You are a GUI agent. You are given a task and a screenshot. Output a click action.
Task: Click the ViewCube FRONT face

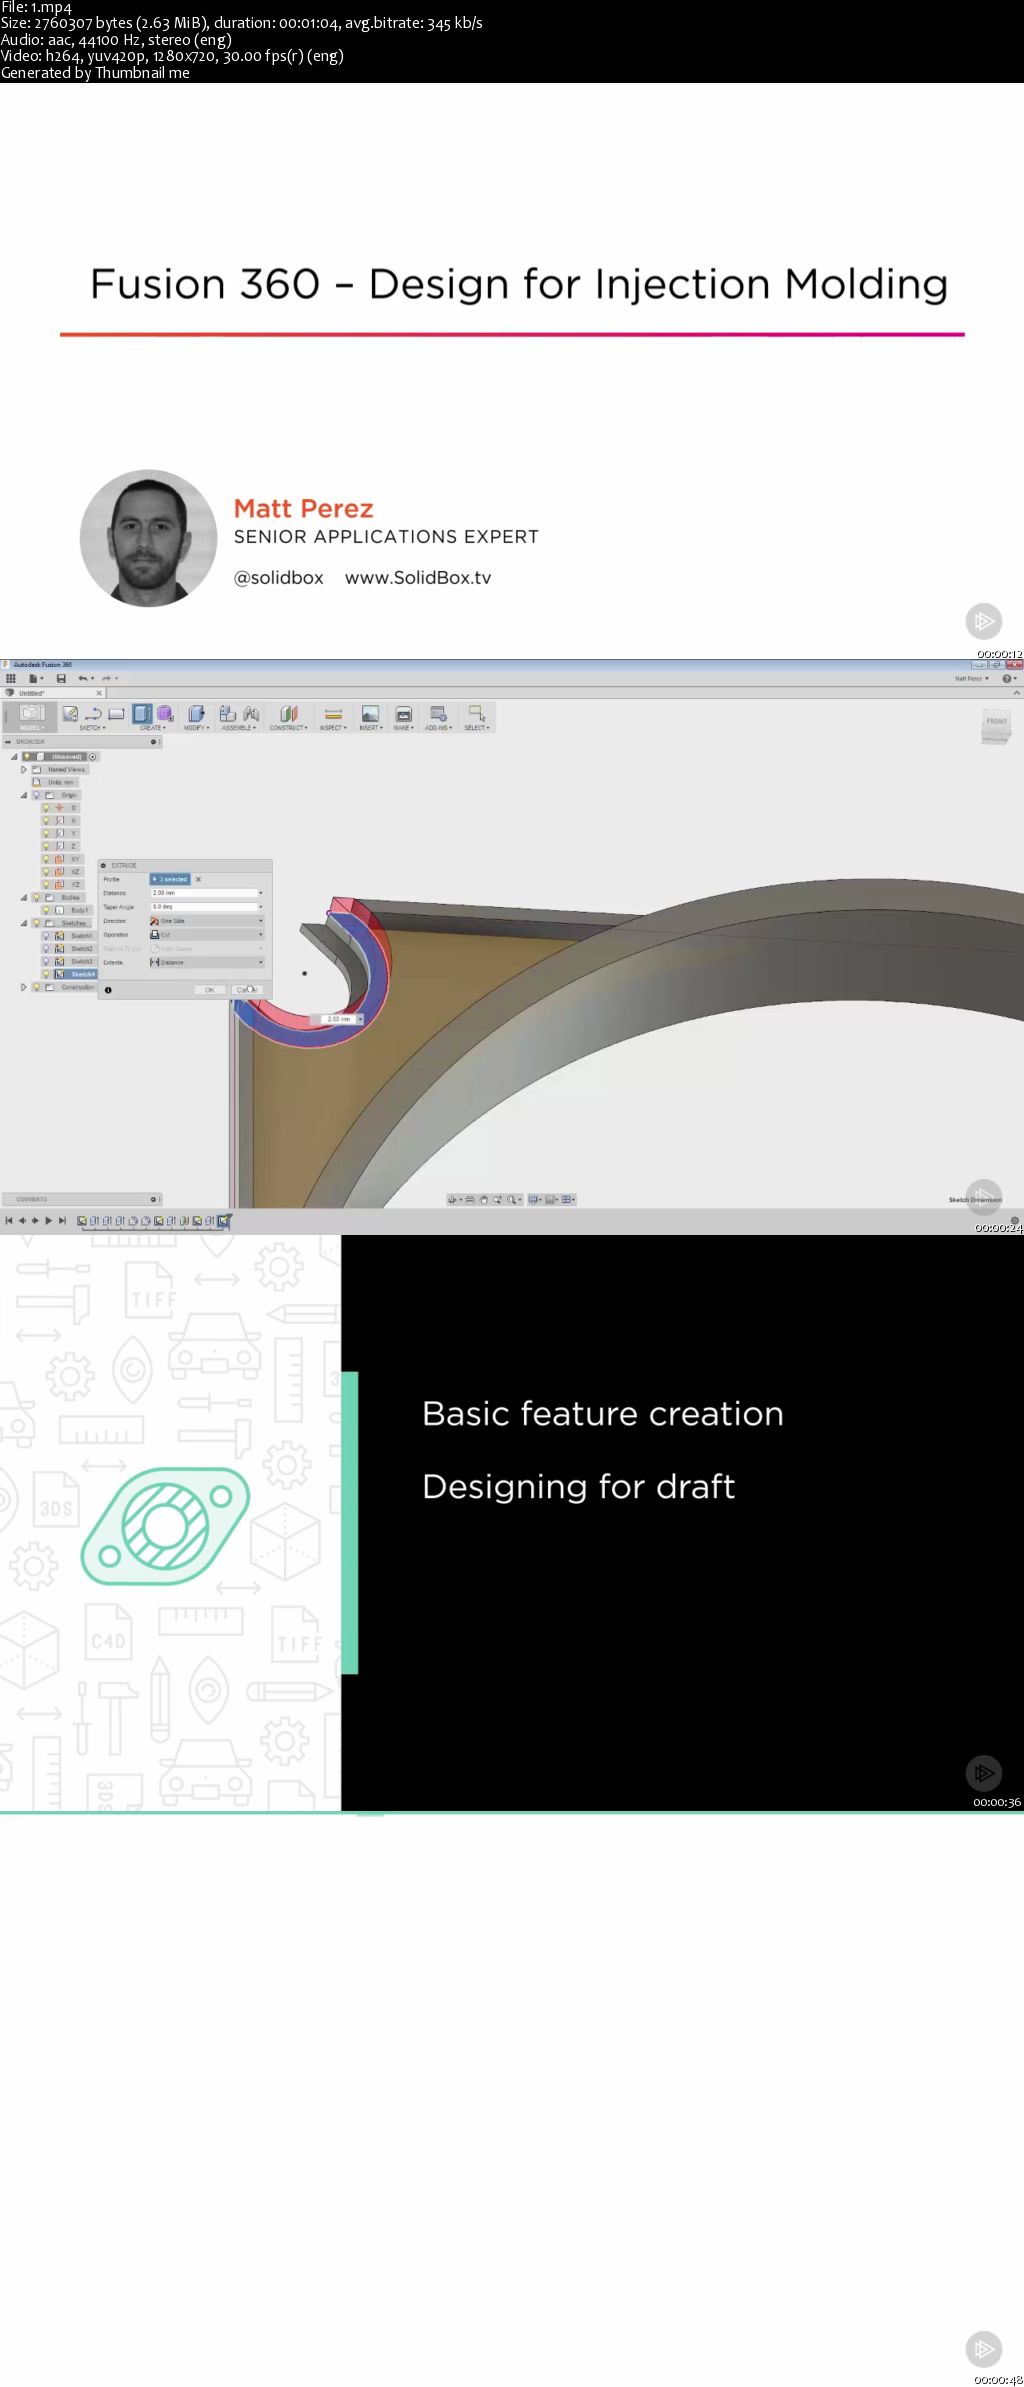(996, 722)
